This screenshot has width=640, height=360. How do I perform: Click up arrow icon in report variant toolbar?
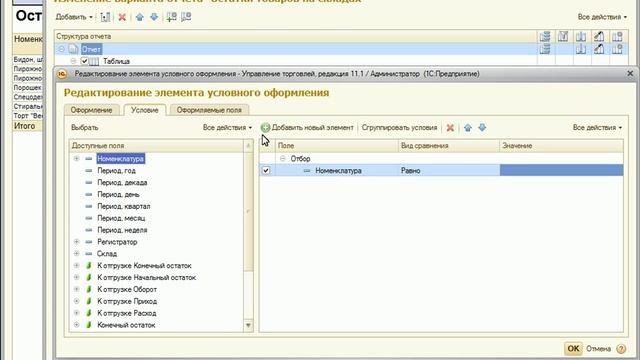[140, 17]
